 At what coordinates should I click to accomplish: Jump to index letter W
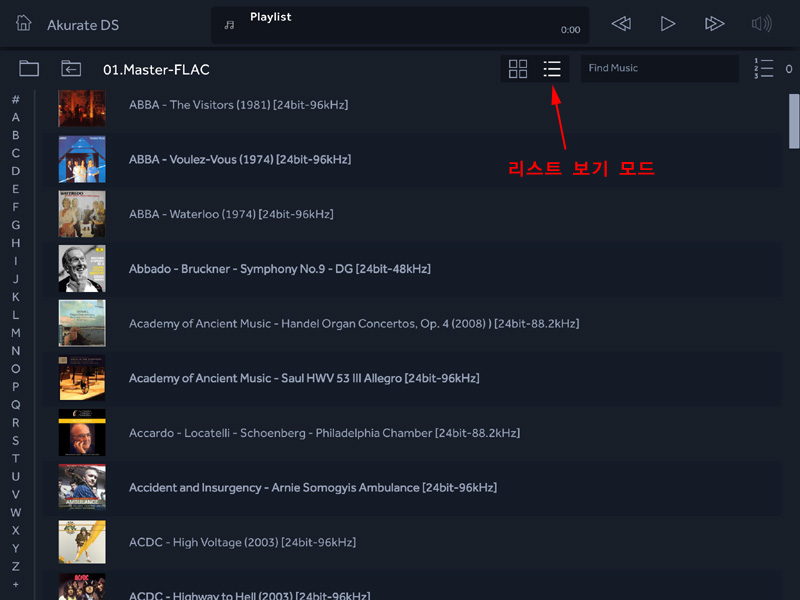pyautogui.click(x=16, y=513)
